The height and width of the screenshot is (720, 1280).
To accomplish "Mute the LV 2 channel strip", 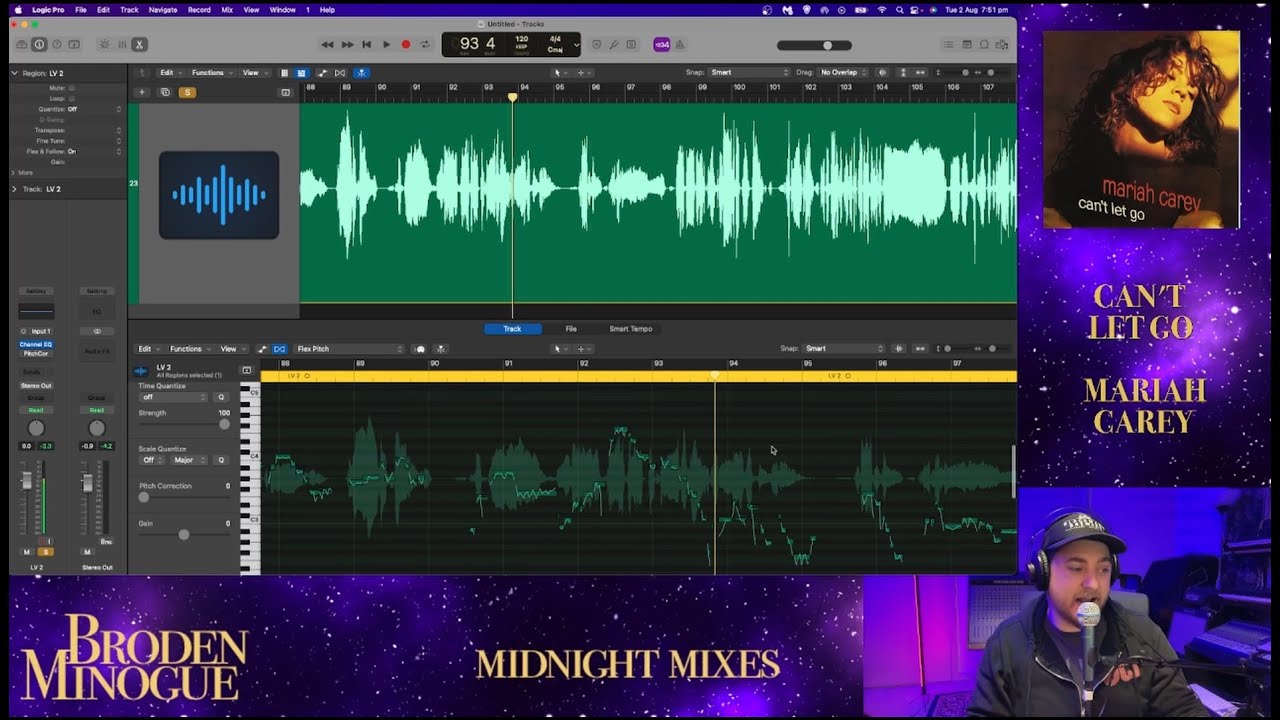I will pos(27,552).
